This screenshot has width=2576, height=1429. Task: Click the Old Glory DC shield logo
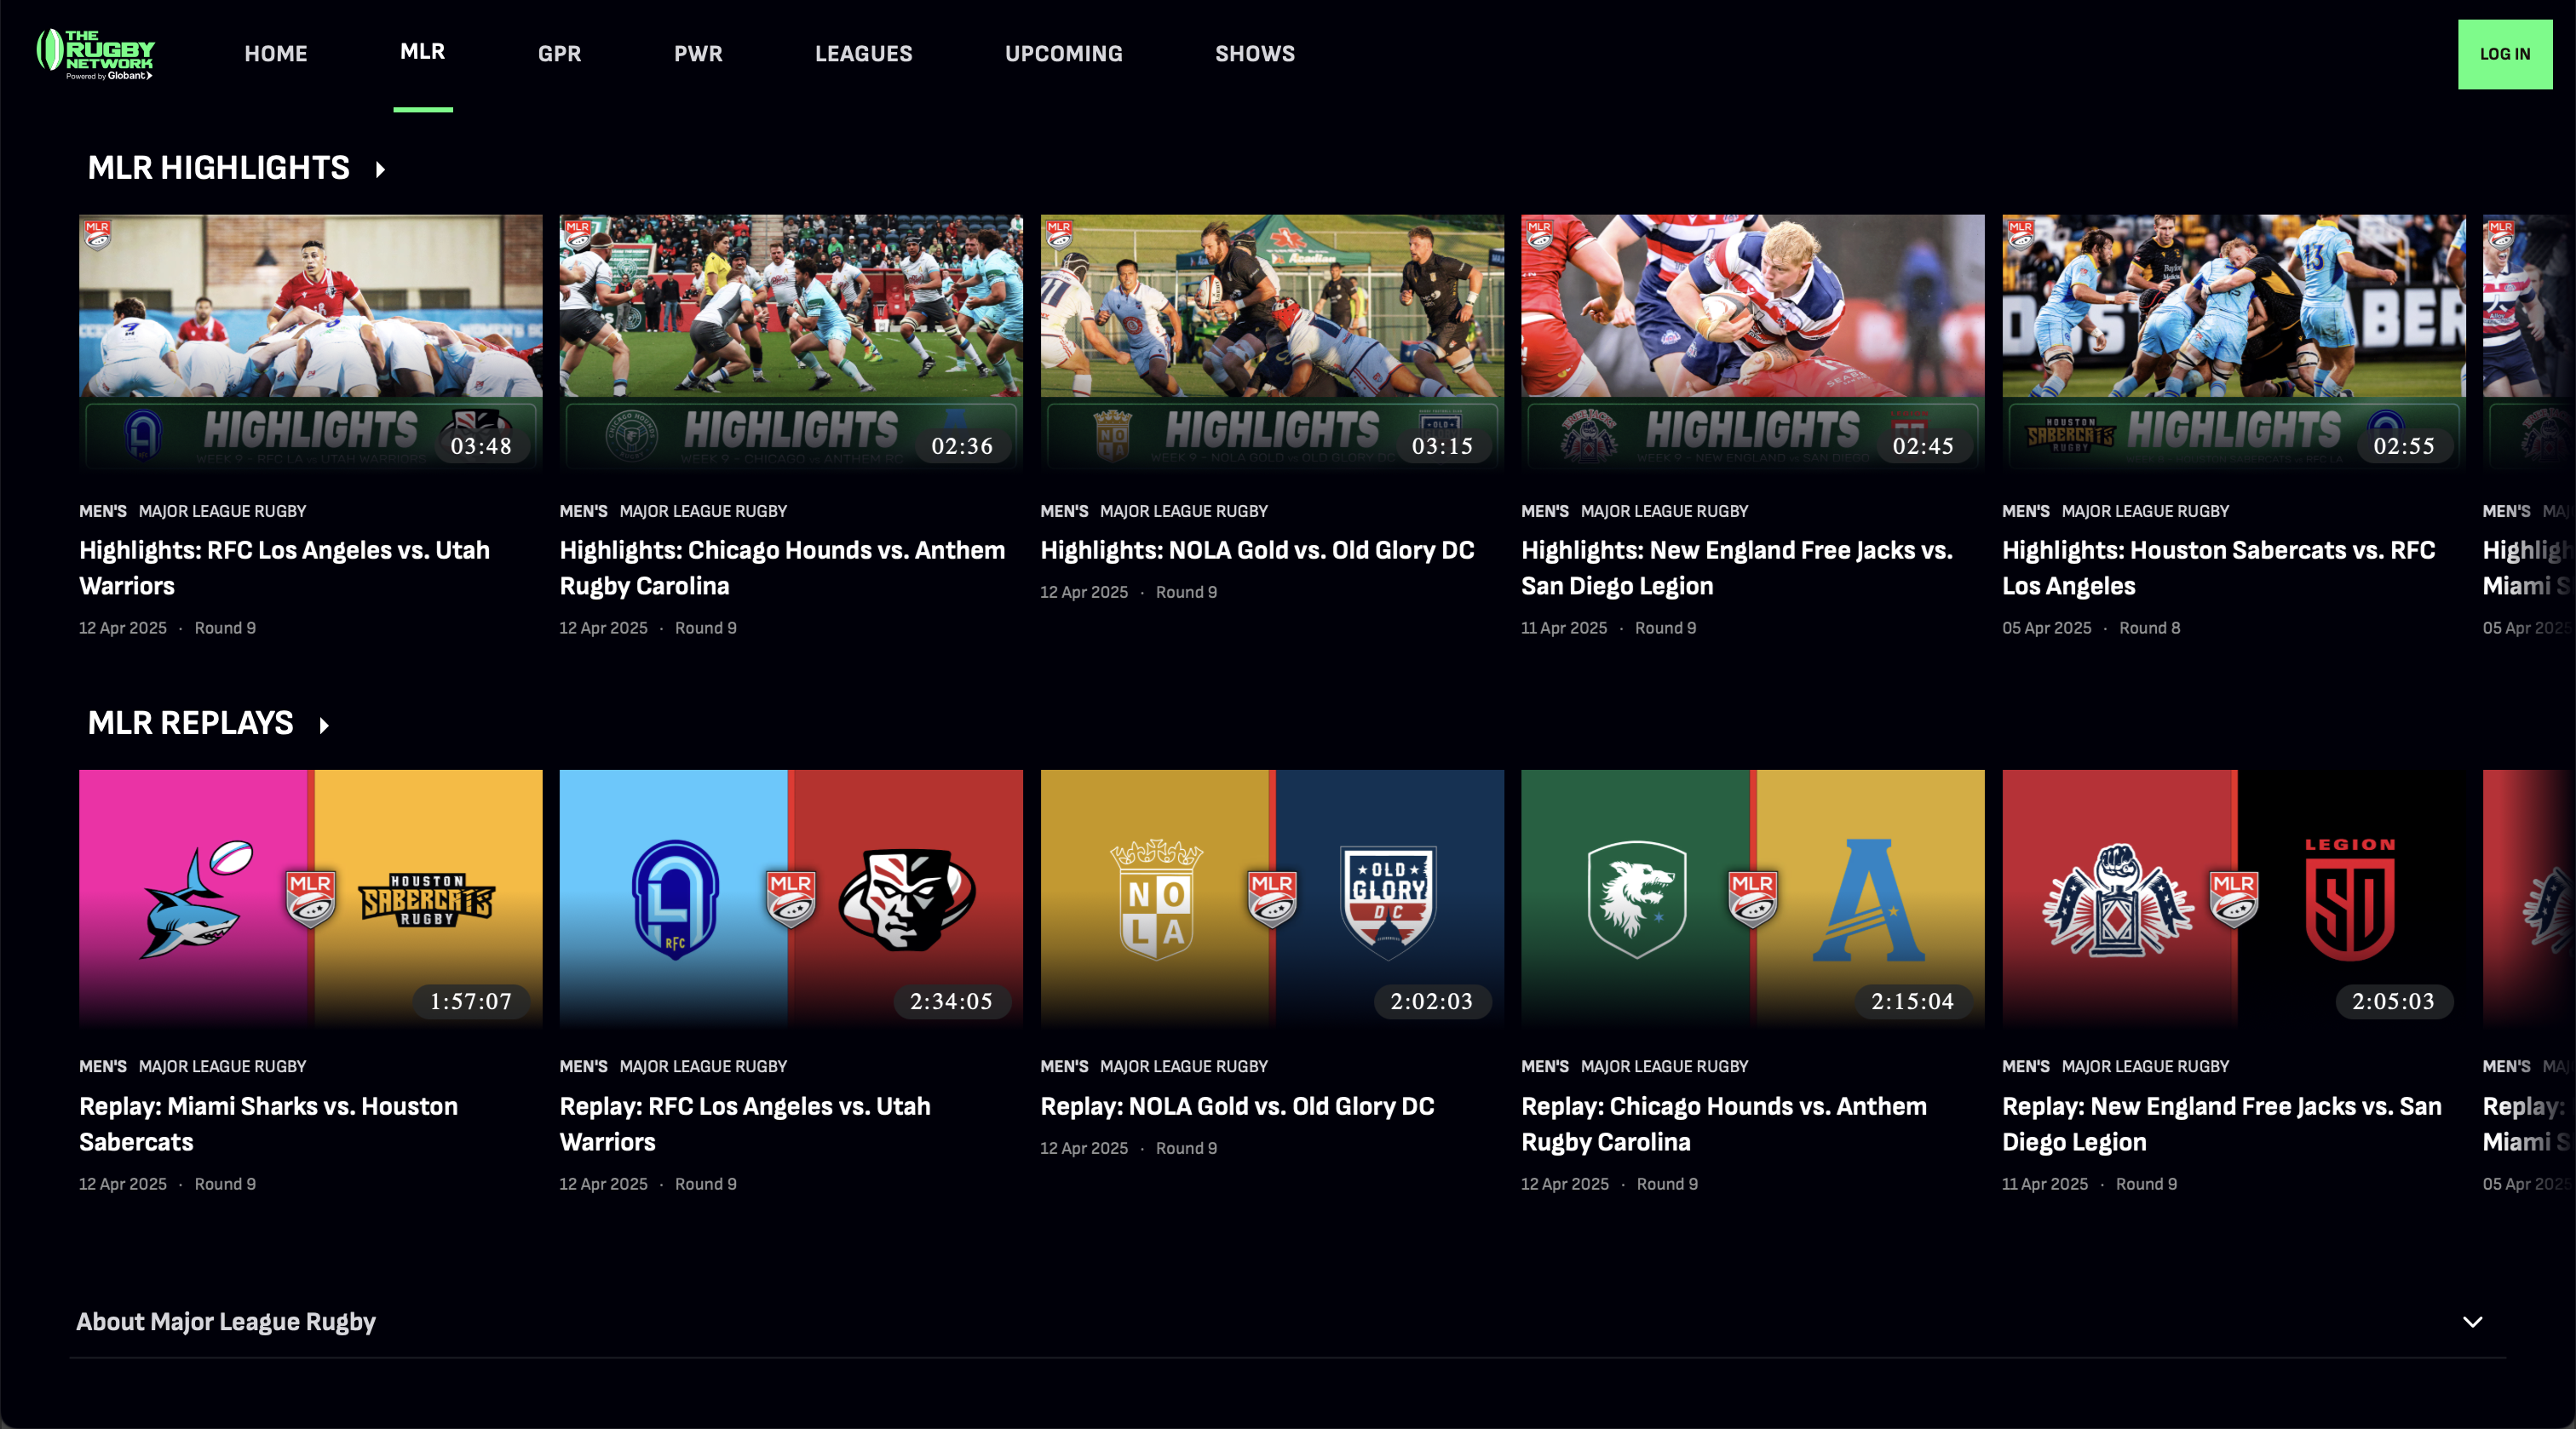[x=1388, y=901]
